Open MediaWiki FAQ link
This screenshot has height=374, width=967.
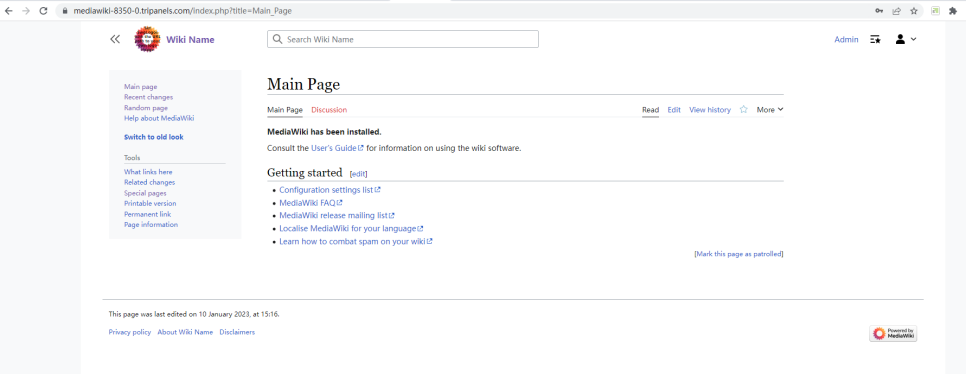coord(311,202)
